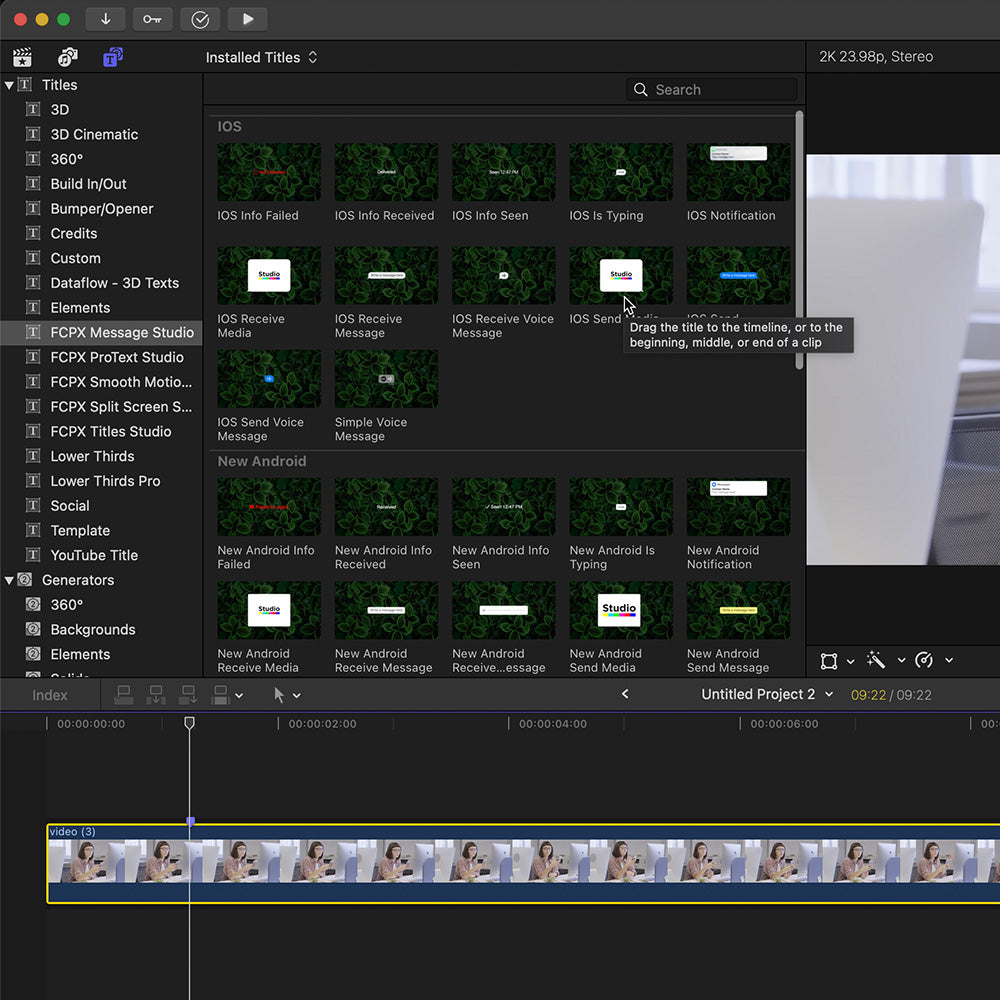Click the Import Media down-arrow button

pos(105,19)
